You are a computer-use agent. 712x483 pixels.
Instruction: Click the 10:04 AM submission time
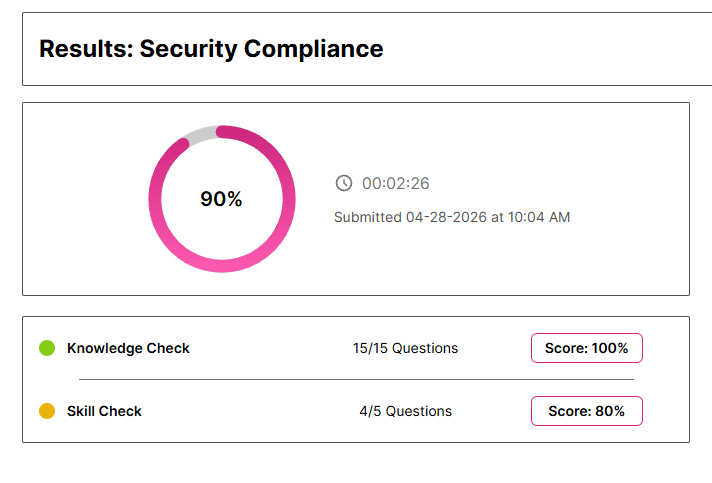(x=539, y=217)
